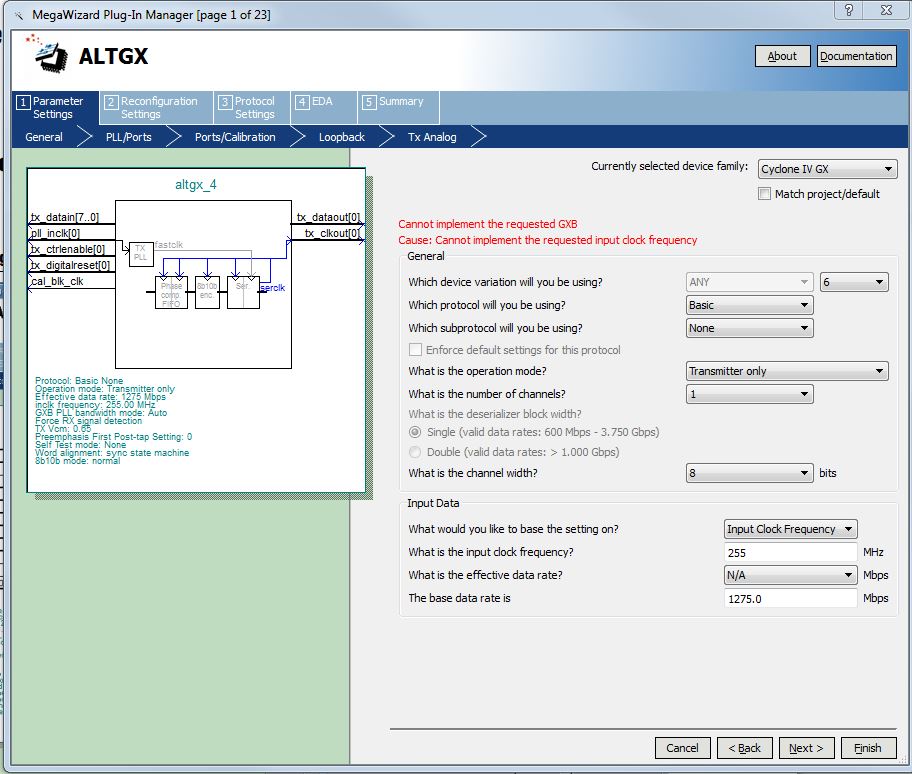Switch to Reconfiguration Settings tab
912x774 pixels.
156,108
